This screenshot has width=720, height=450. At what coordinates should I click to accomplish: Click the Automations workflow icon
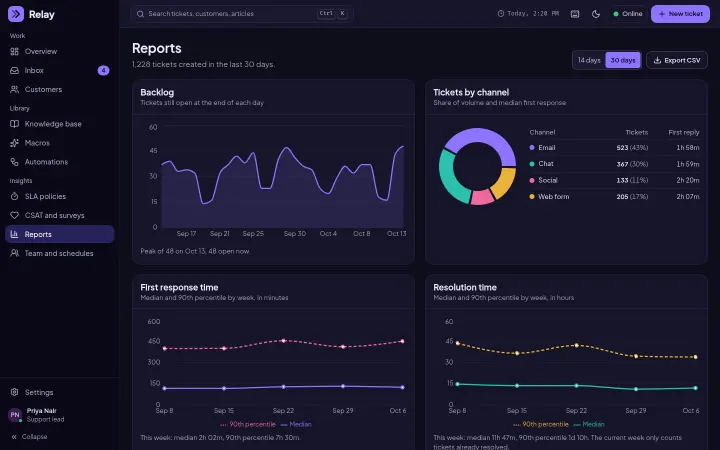click(x=15, y=162)
